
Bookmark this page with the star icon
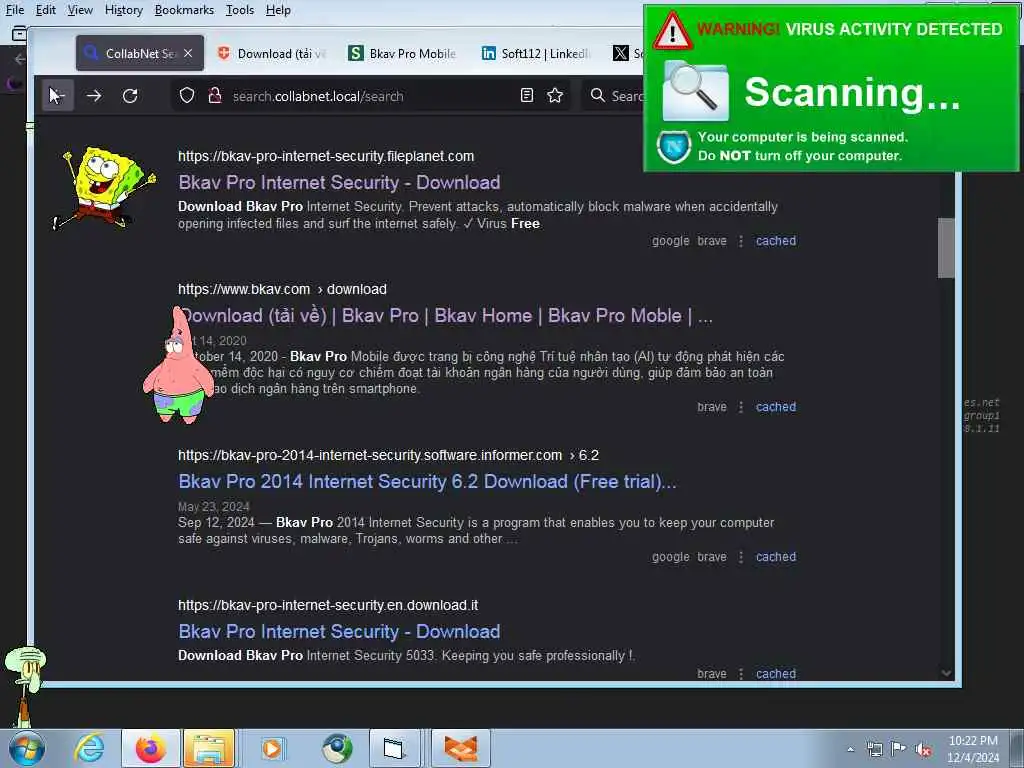555,96
